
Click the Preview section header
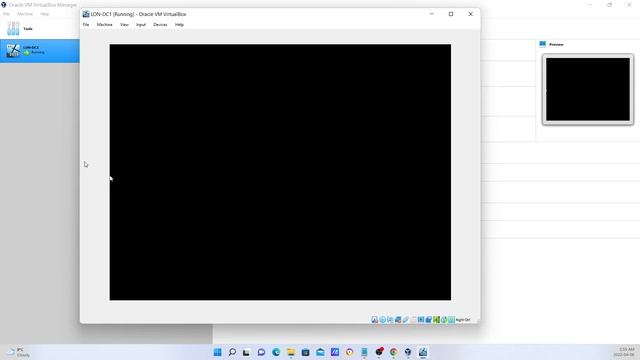556,44
